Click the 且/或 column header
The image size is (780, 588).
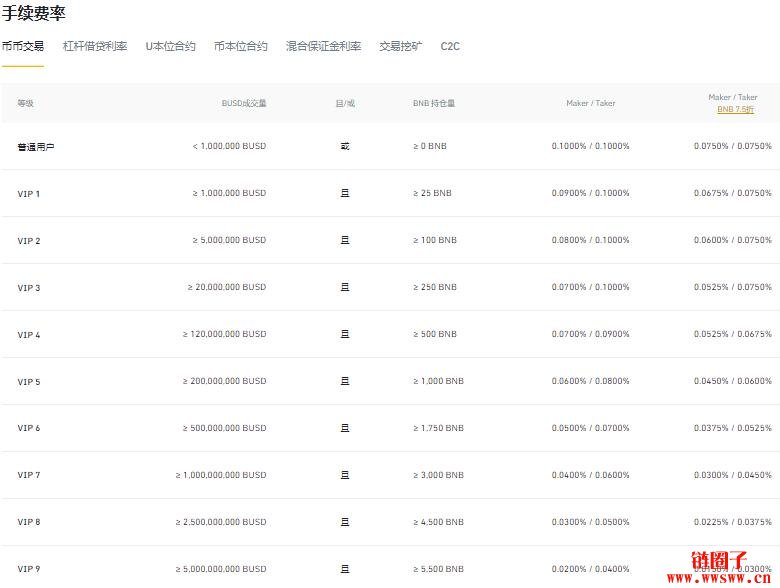(345, 103)
